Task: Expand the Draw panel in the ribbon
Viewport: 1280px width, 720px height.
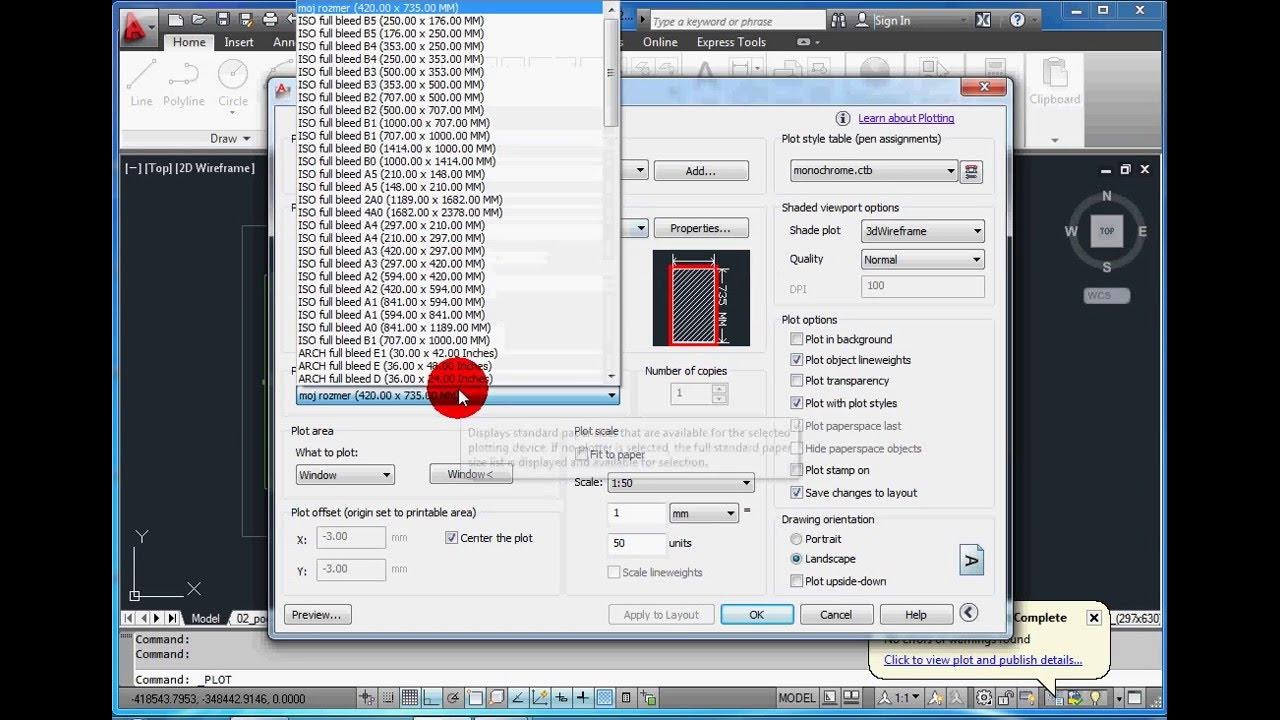Action: tap(230, 139)
